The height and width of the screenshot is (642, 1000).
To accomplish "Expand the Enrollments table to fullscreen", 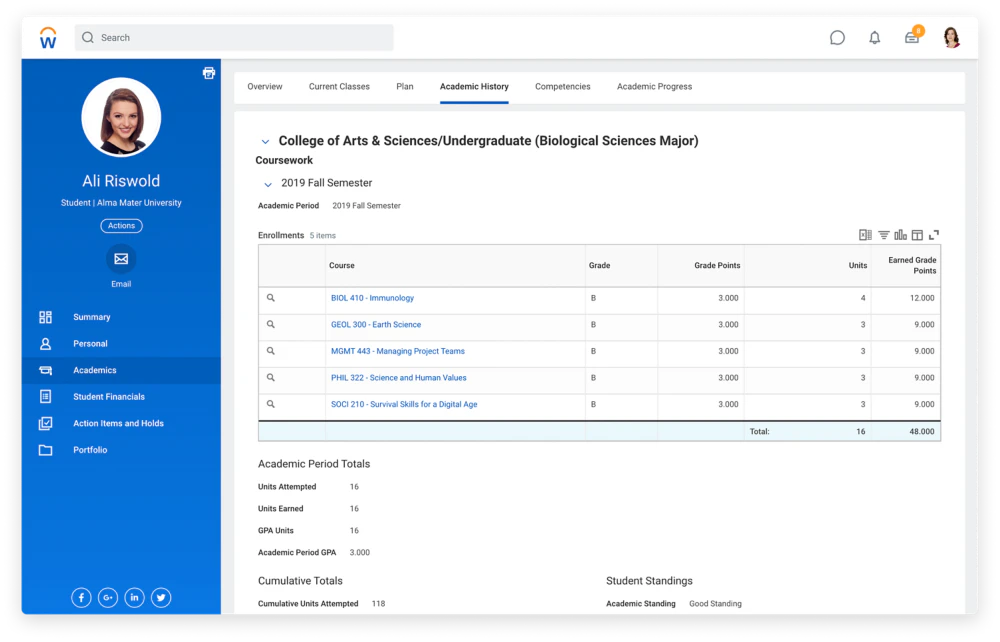I will coord(934,234).
